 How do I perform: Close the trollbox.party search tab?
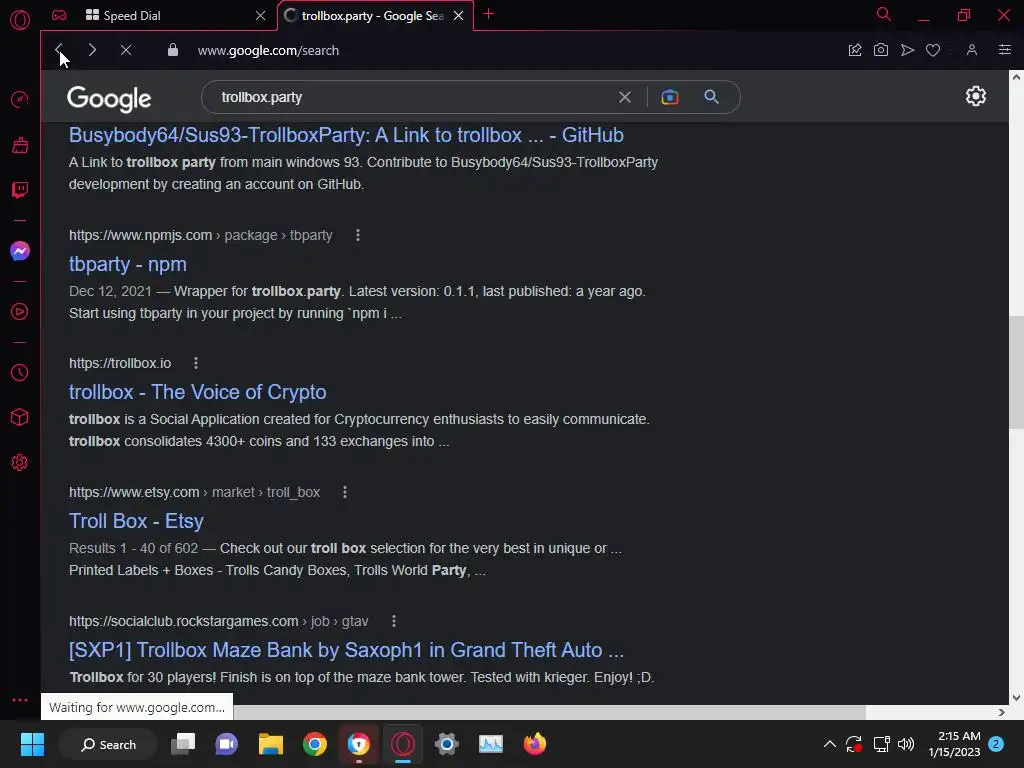[458, 16]
